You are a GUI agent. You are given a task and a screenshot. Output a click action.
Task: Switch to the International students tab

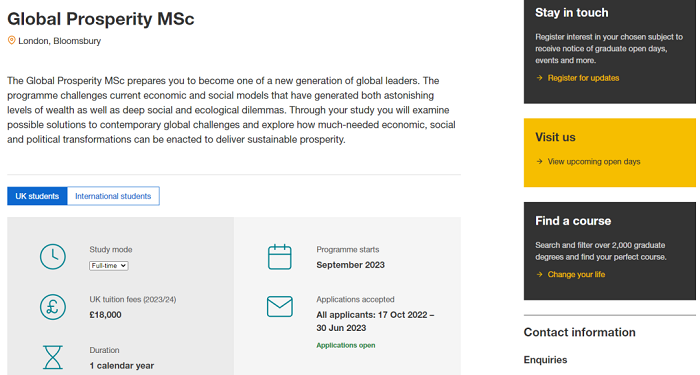click(113, 196)
